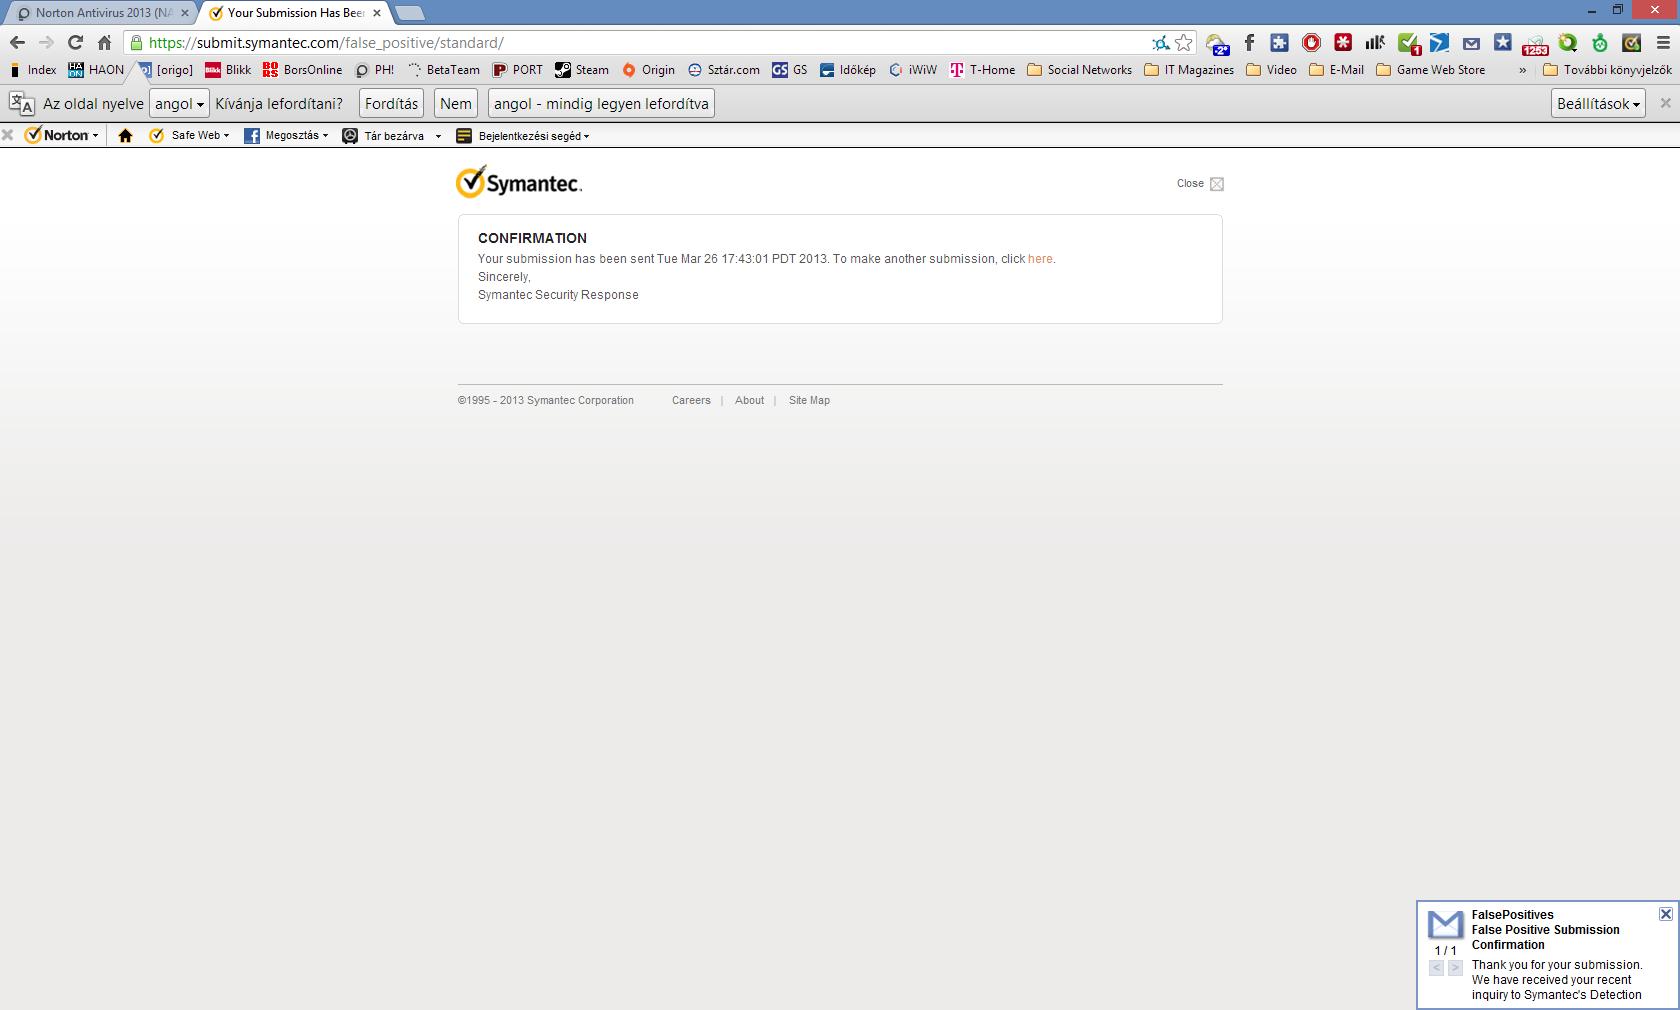Click the browser Back arrow
The width and height of the screenshot is (1680, 1010).
pos(17,43)
